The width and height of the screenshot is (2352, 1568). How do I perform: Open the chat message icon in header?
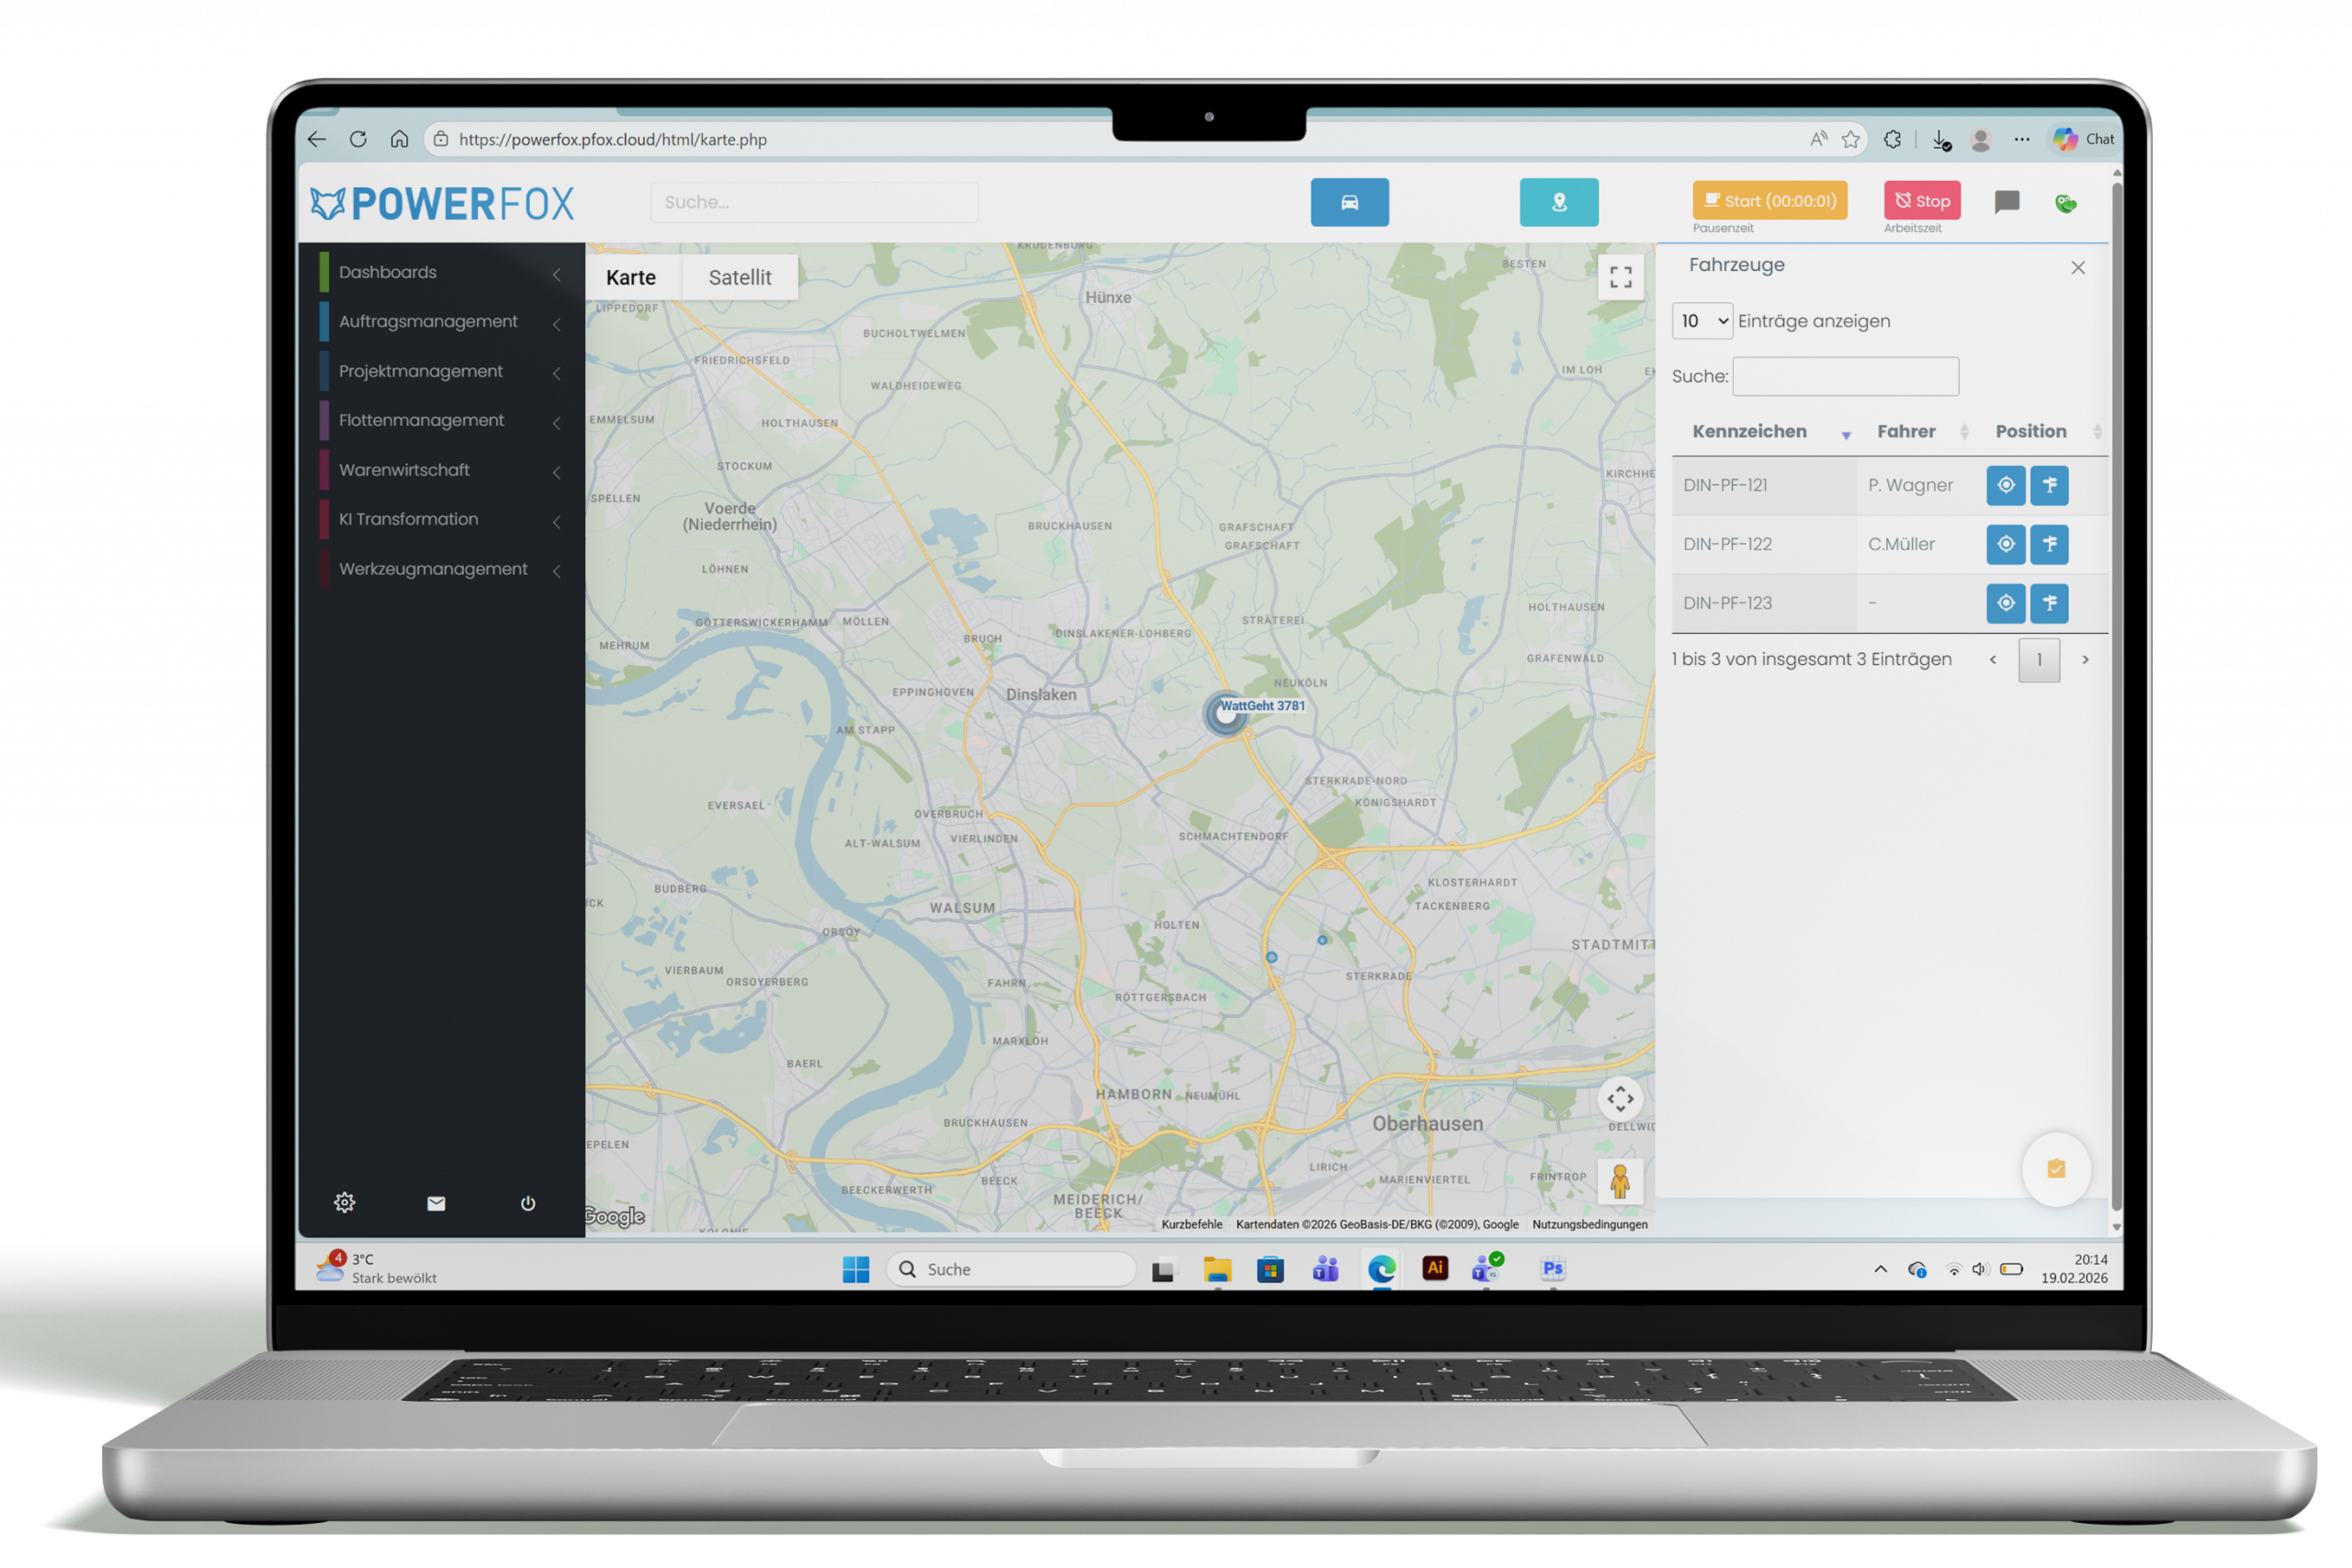(x=2006, y=202)
